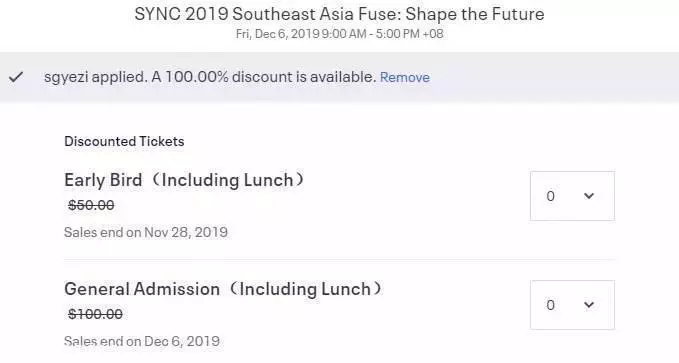Open the General Admission ticket quantity dropdown
This screenshot has height=363, width=679.
point(572,305)
